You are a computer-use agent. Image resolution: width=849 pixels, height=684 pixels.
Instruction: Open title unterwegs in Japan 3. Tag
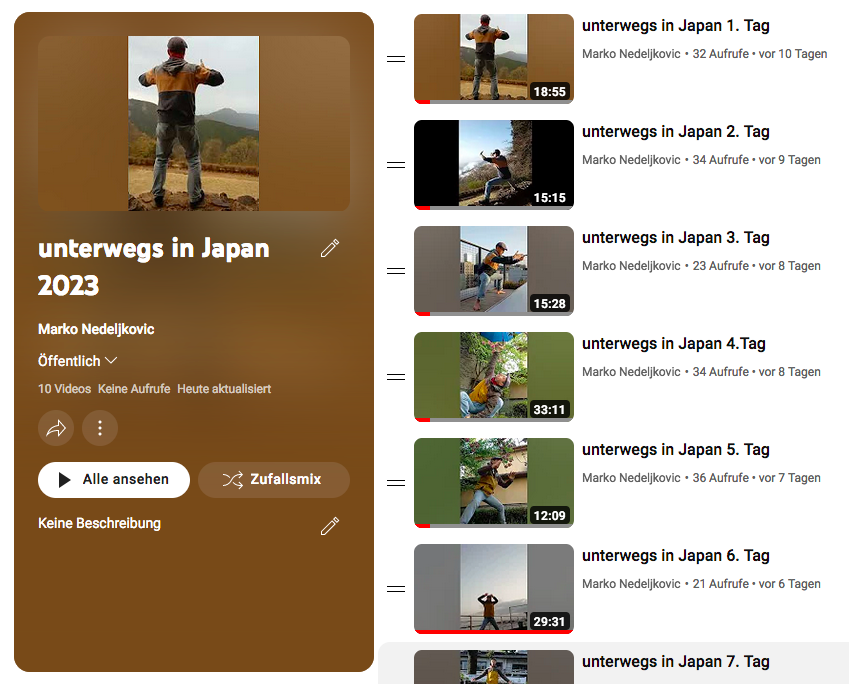pyautogui.click(x=676, y=238)
